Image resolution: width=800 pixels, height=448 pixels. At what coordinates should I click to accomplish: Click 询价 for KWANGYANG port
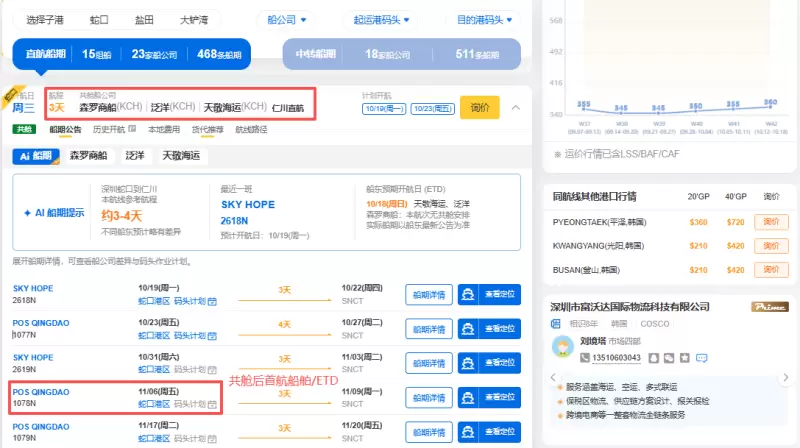pyautogui.click(x=771, y=246)
